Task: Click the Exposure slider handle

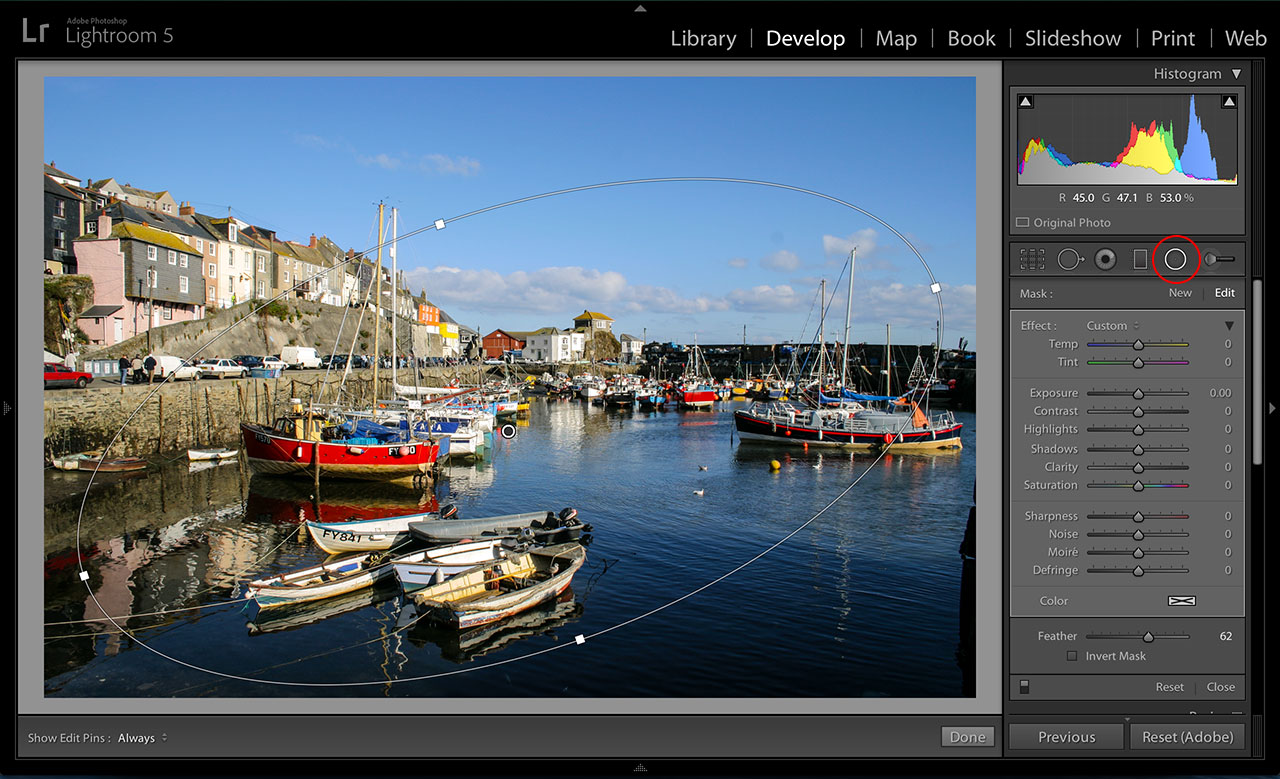Action: [x=1138, y=393]
